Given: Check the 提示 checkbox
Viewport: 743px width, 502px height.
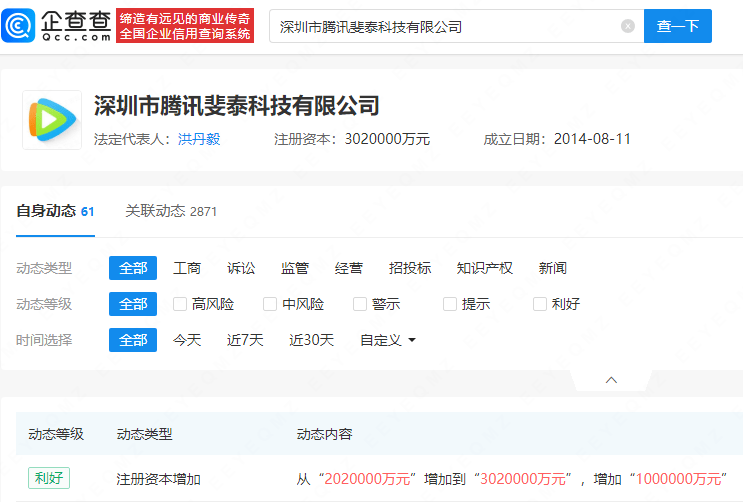Looking at the screenshot, I should [450, 304].
